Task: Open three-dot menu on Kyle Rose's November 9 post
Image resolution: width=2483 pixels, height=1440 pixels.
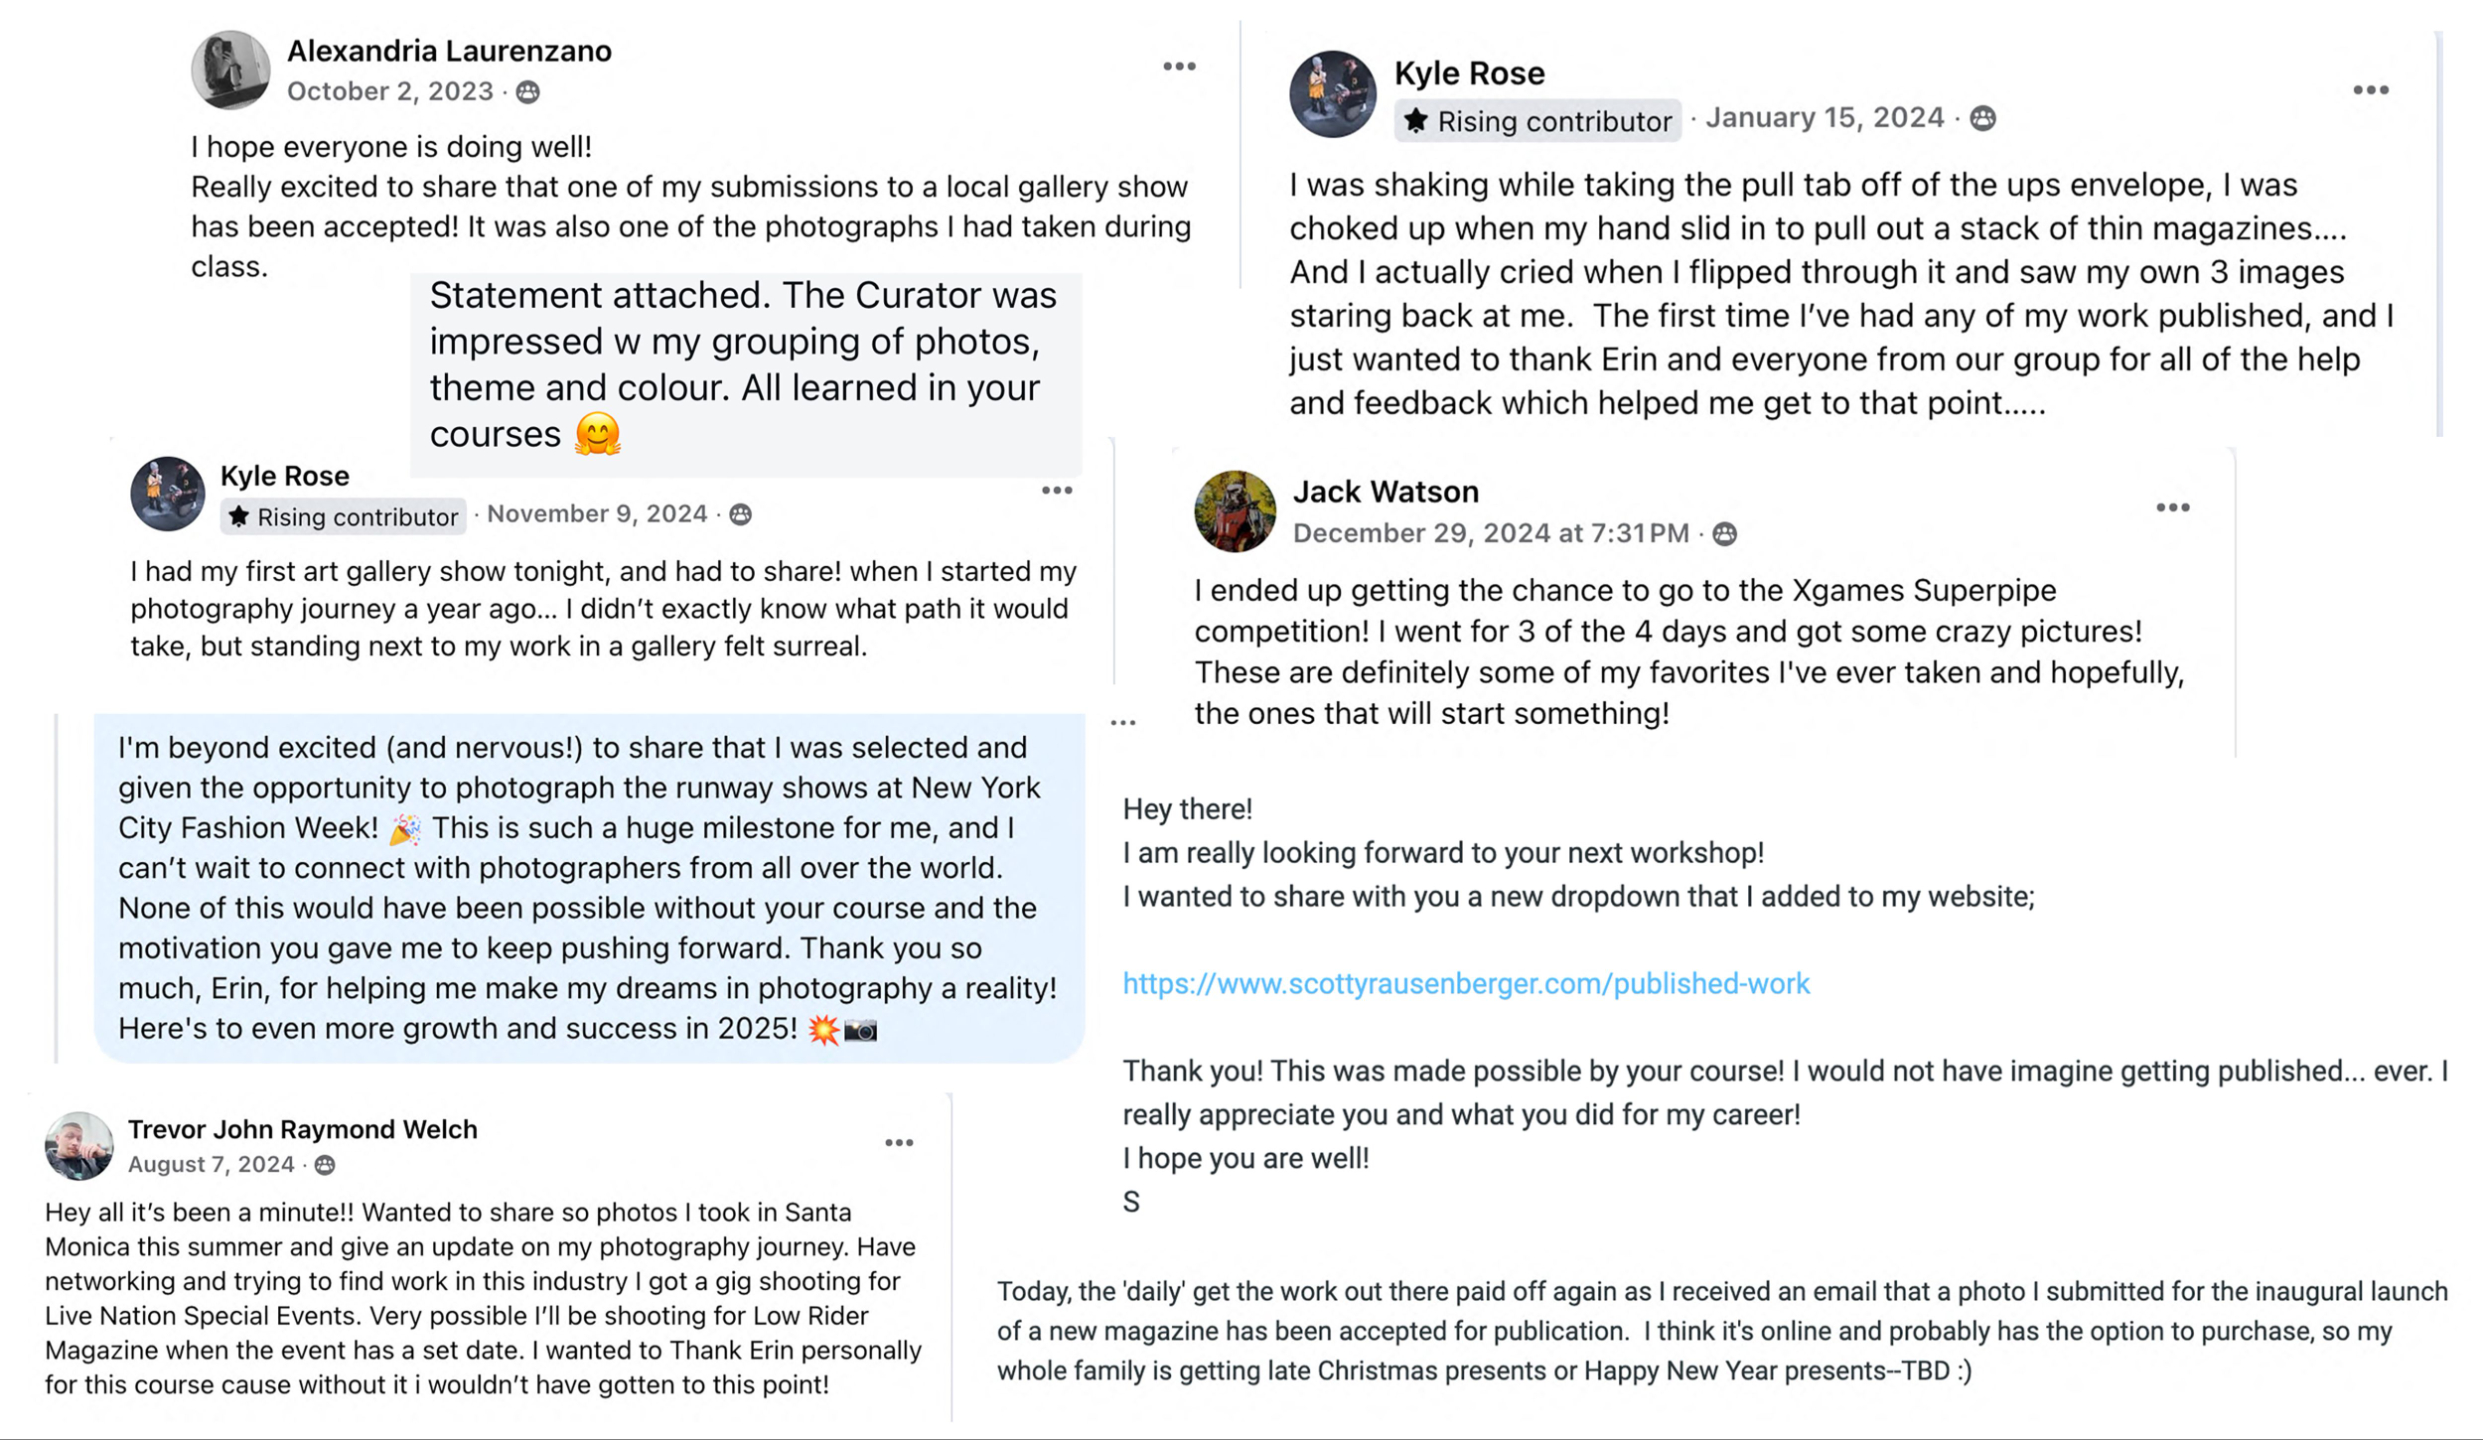Action: (1056, 491)
